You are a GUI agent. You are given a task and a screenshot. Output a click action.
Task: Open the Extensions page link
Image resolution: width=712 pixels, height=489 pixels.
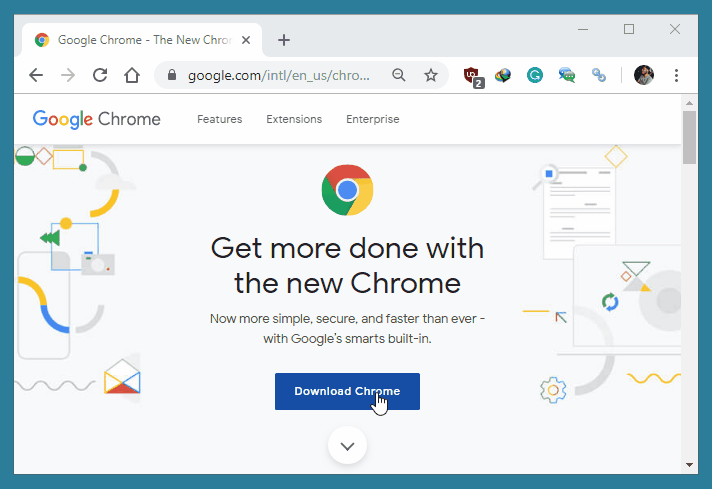pyautogui.click(x=294, y=119)
